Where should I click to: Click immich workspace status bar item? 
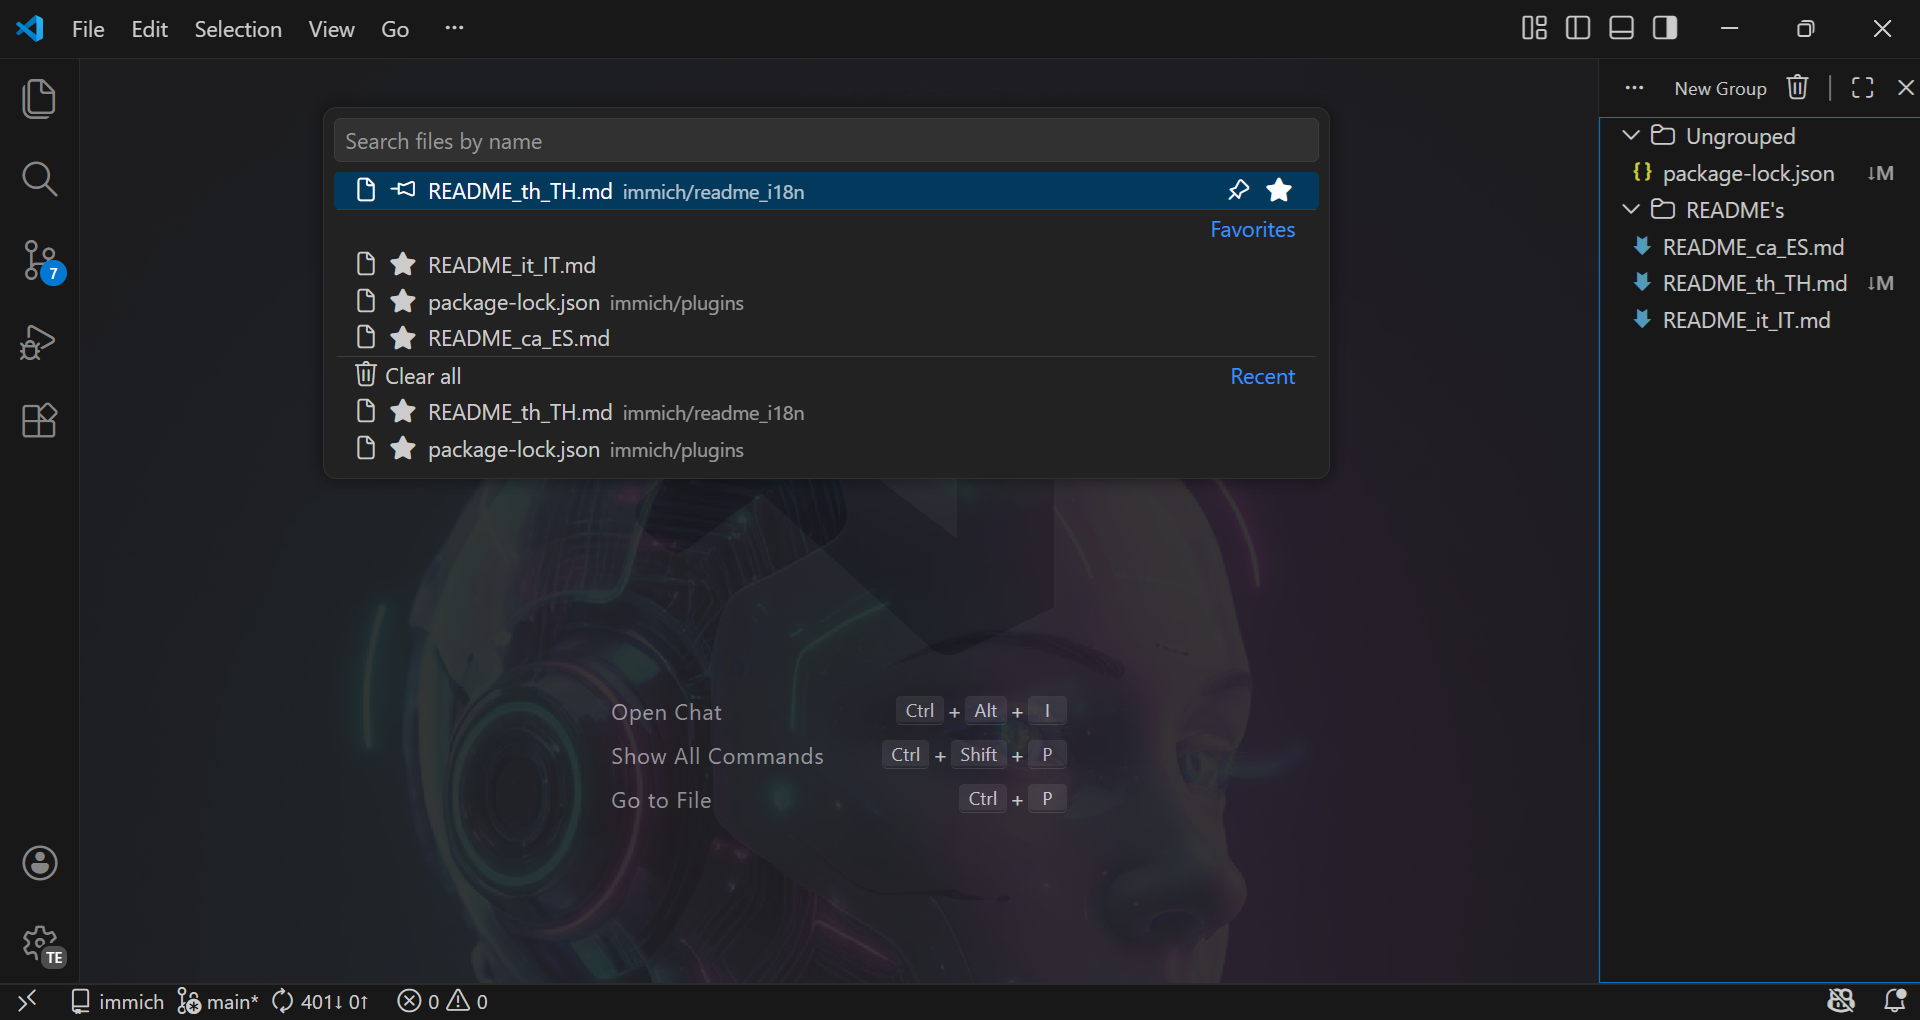pos(117,1001)
